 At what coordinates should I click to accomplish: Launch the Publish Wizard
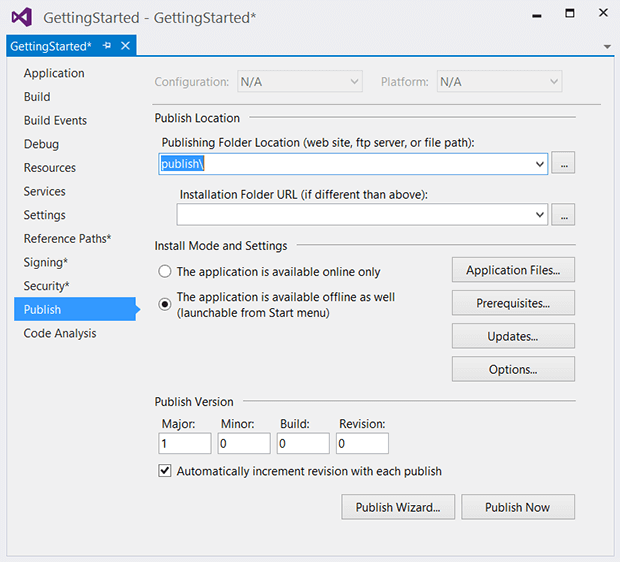[398, 507]
